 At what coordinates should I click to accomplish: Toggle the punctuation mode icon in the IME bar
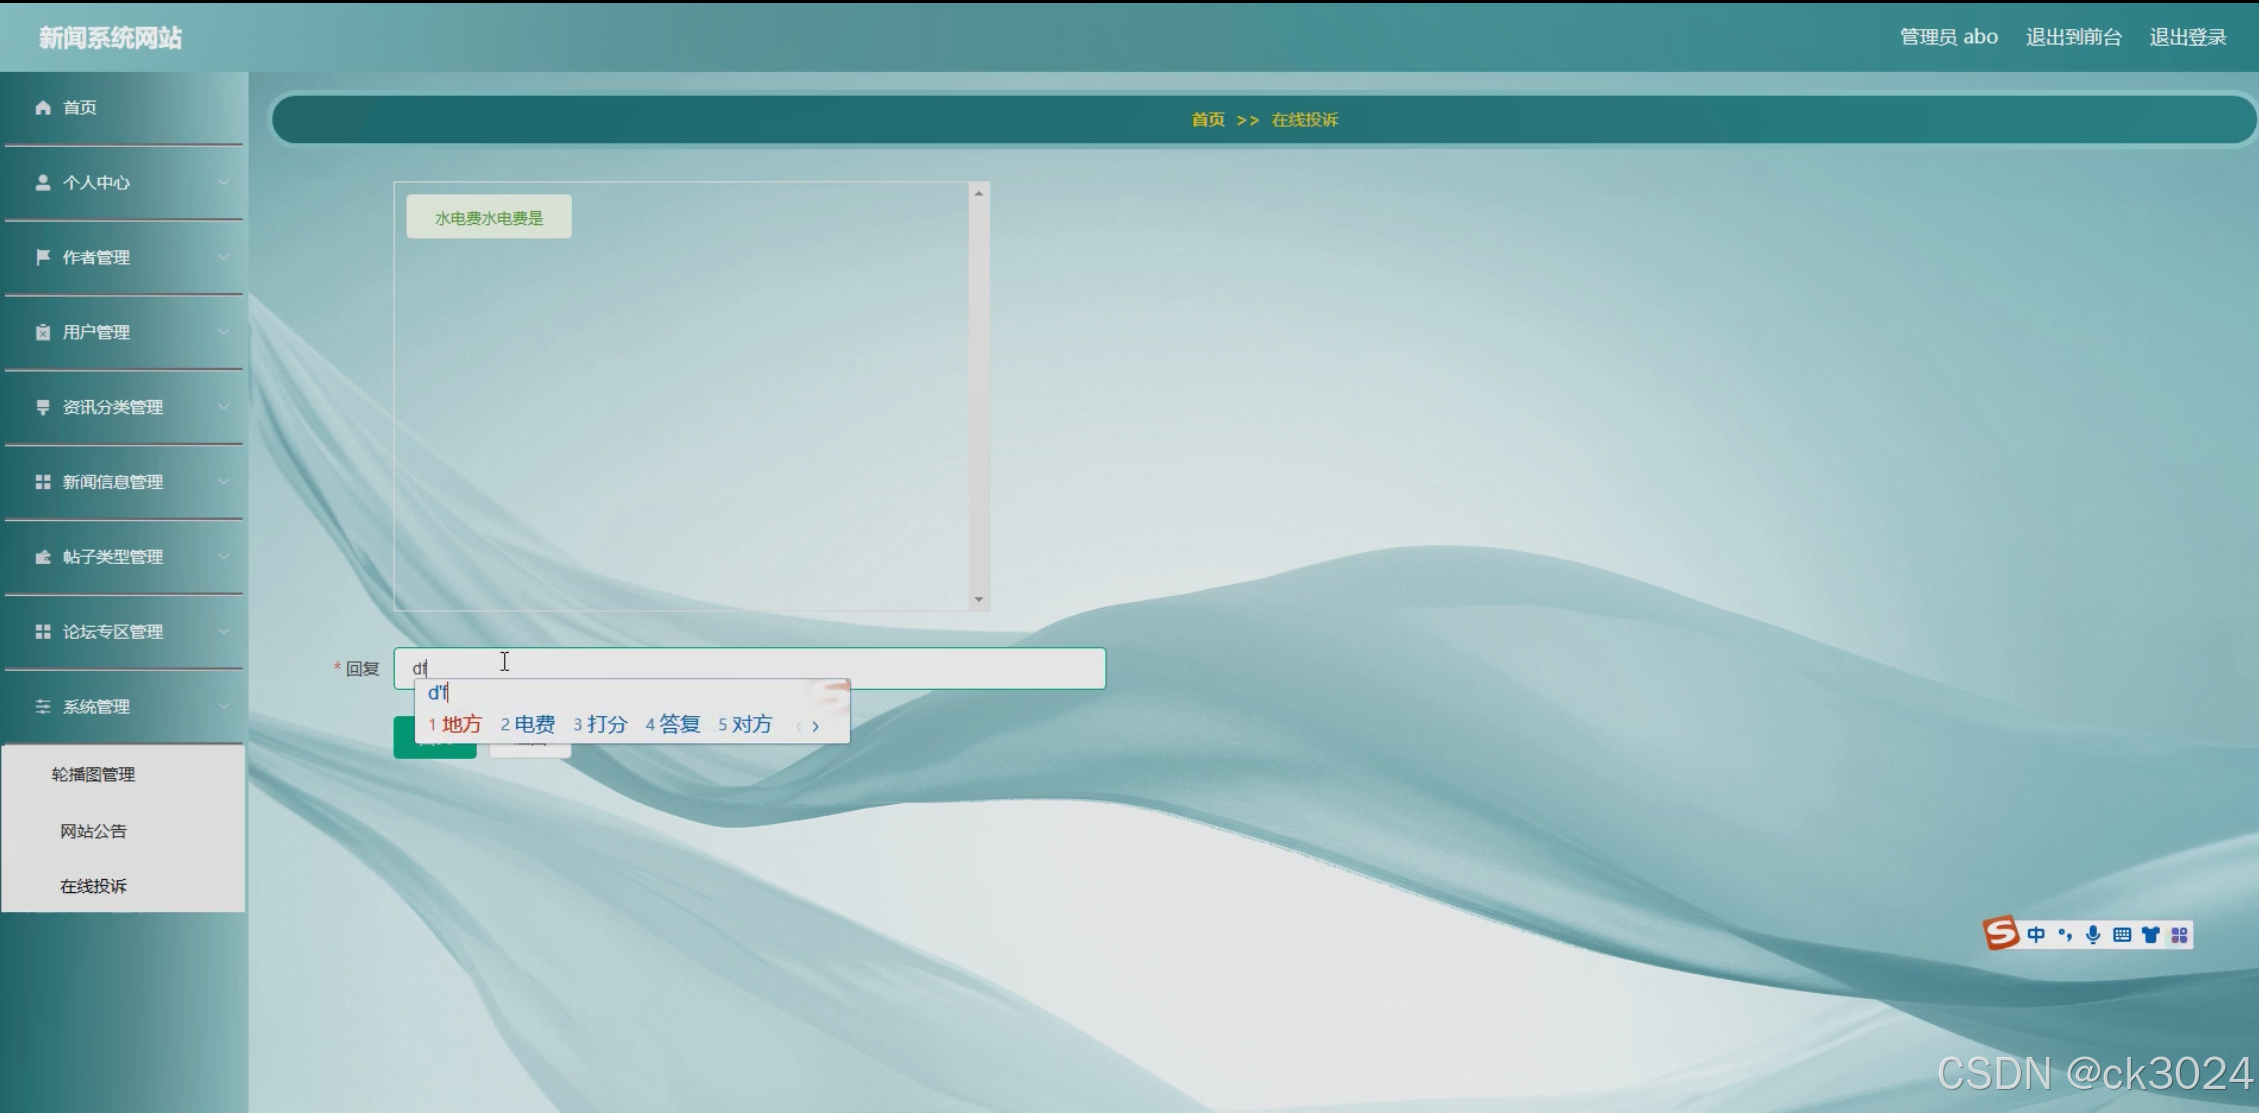2065,935
